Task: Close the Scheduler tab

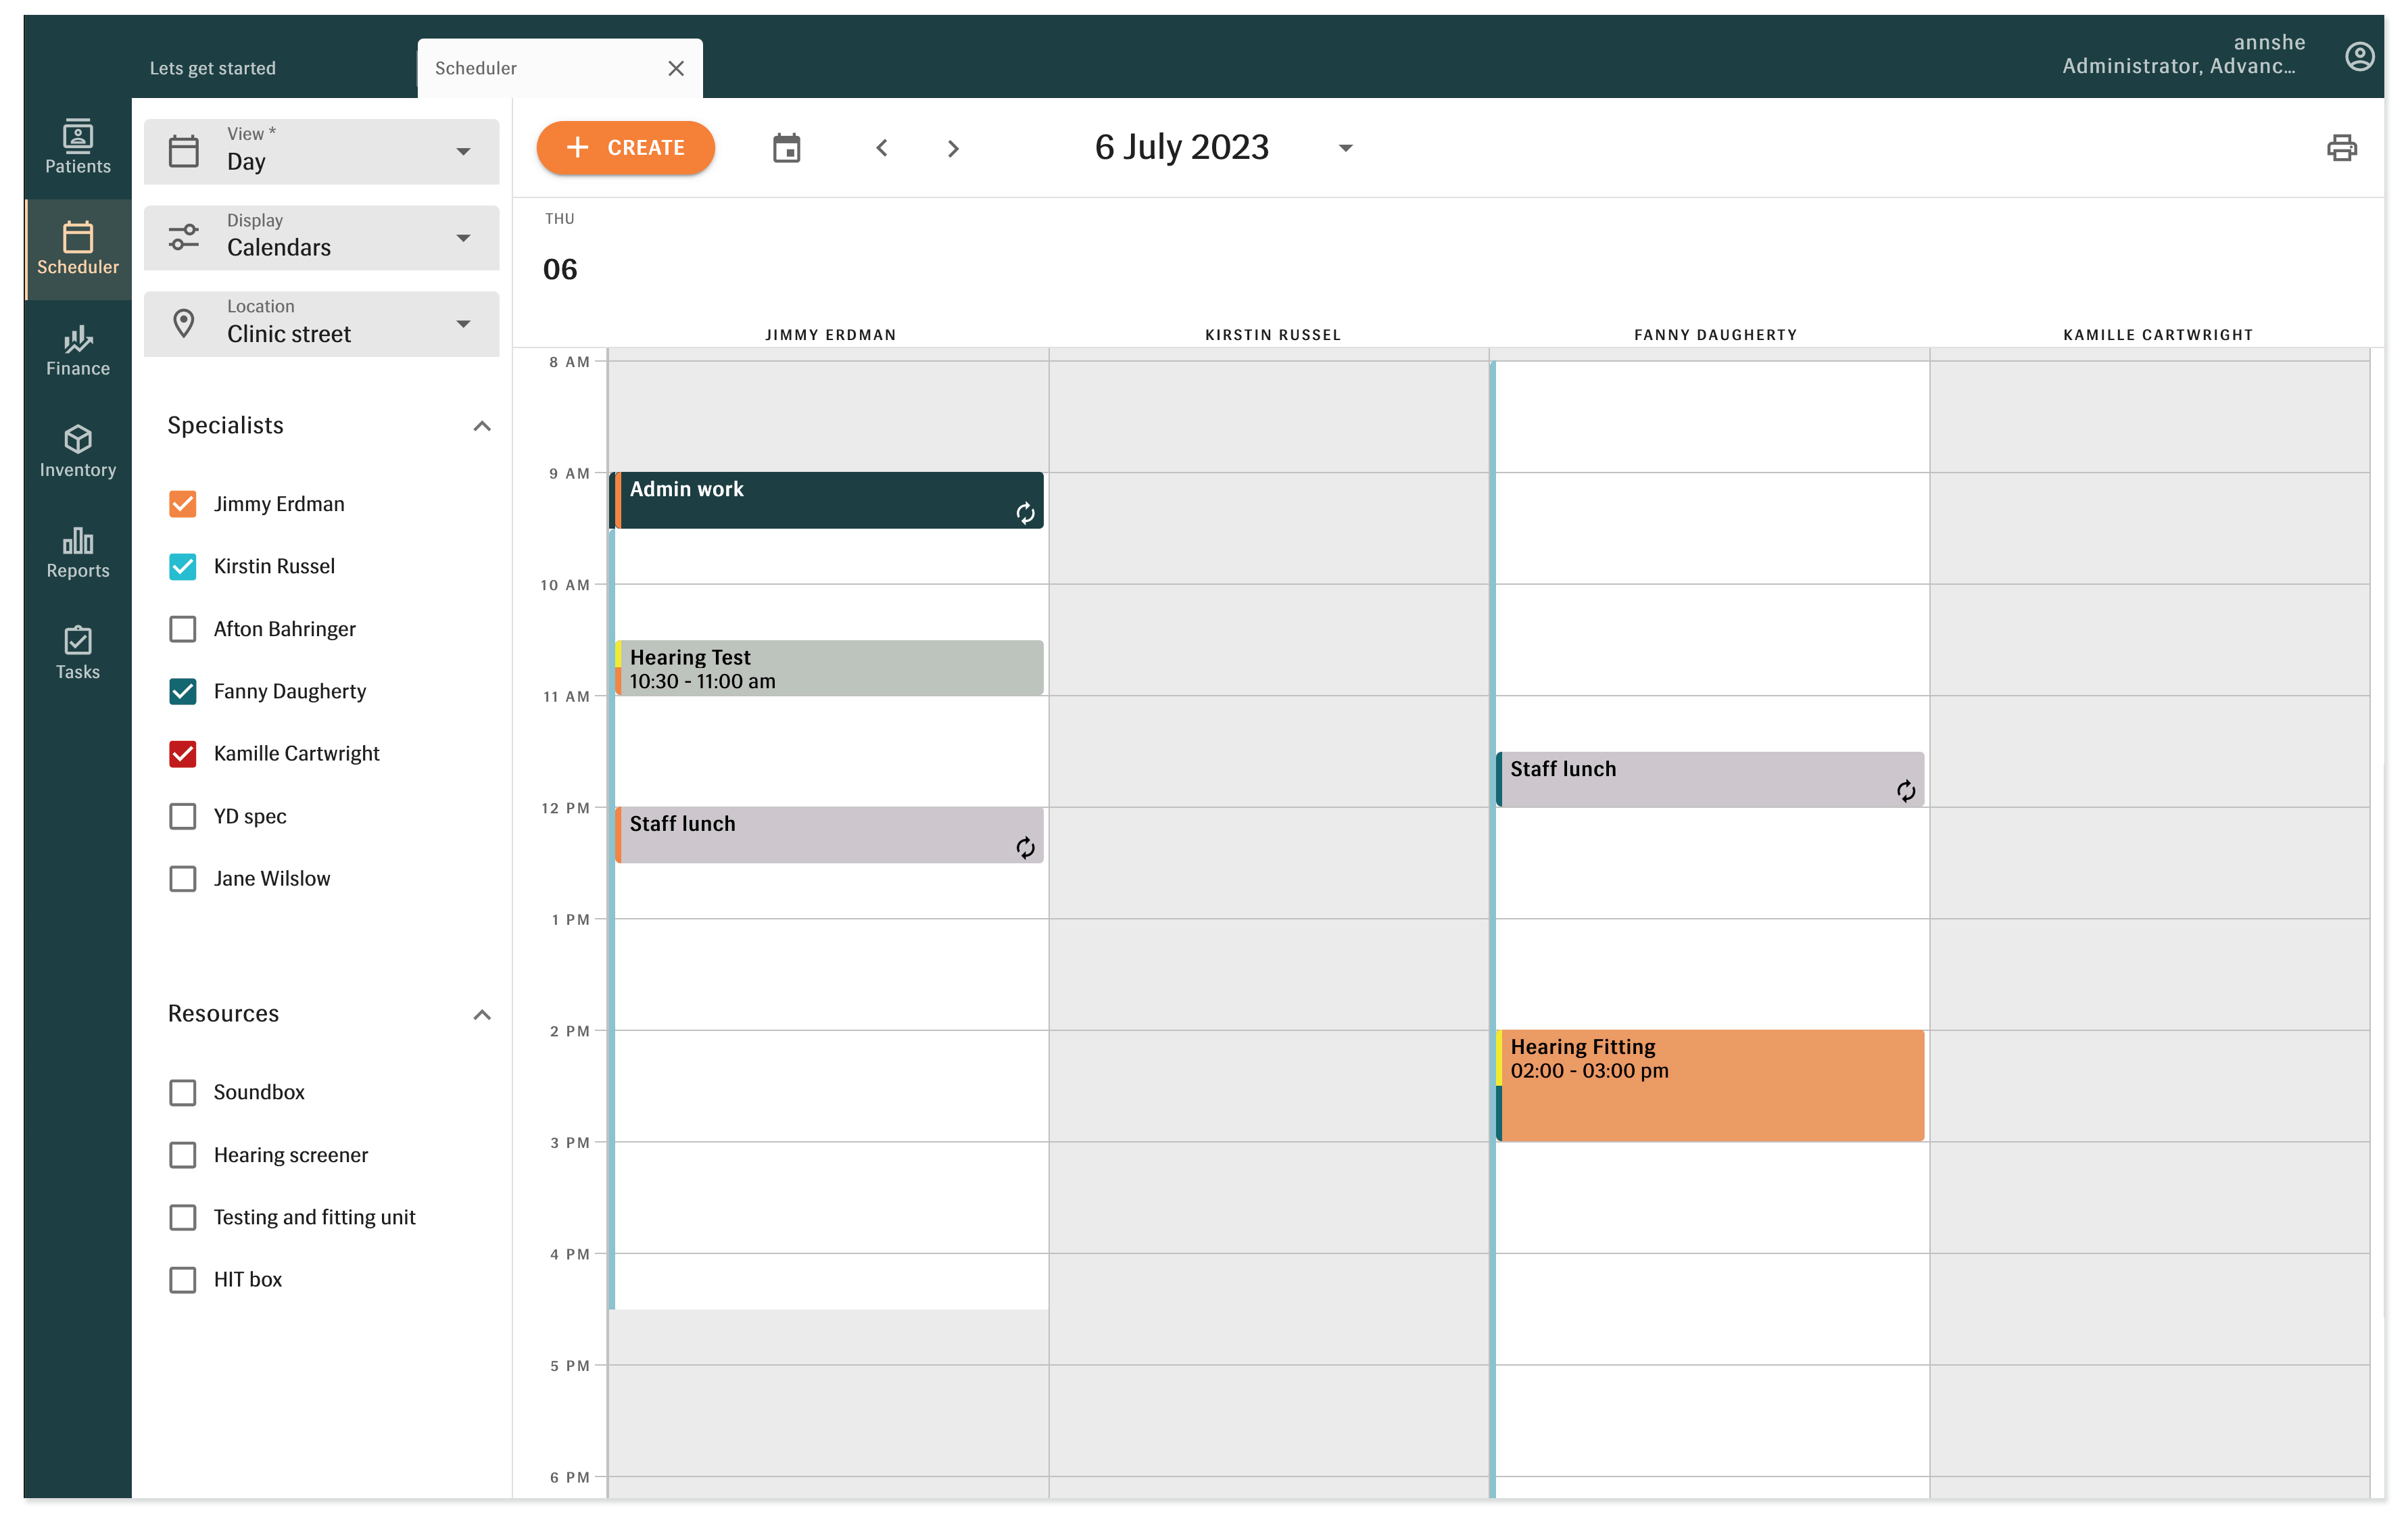Action: [x=675, y=68]
